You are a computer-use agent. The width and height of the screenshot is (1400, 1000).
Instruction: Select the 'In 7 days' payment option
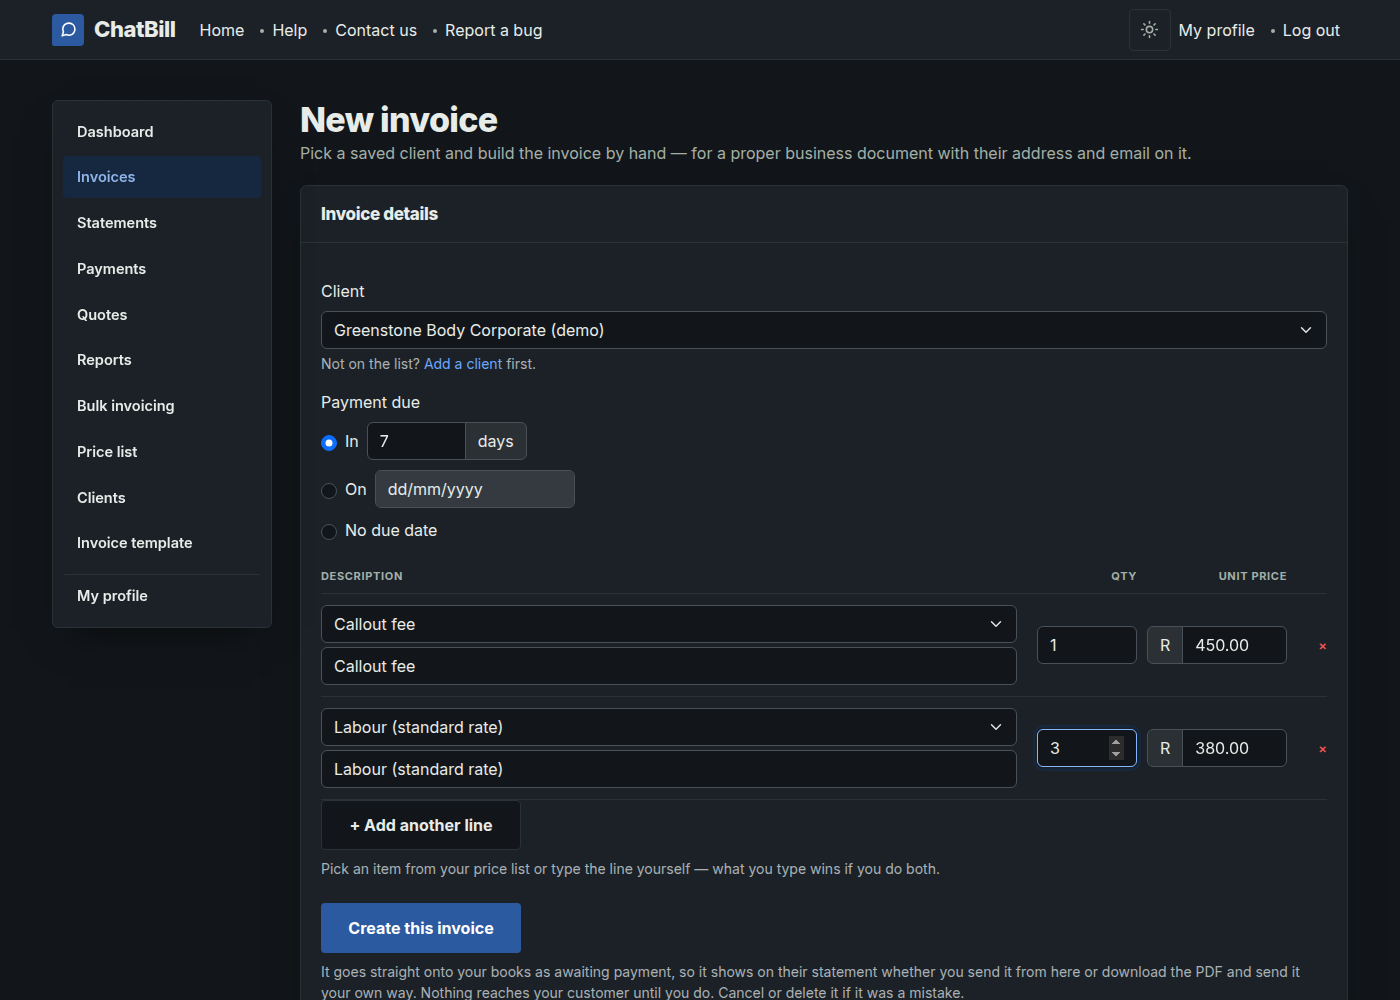329,442
